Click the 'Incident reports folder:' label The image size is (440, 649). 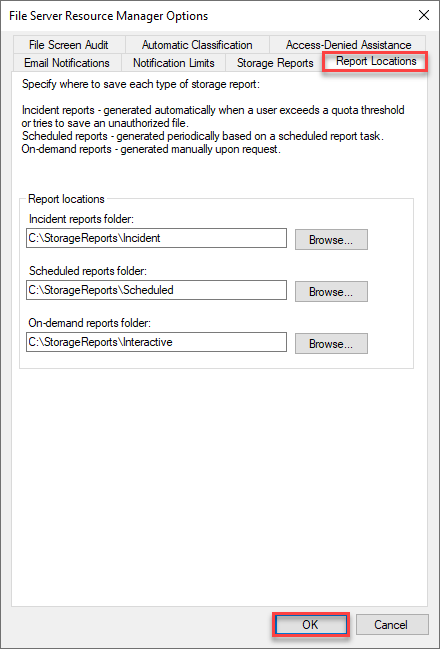point(82,219)
